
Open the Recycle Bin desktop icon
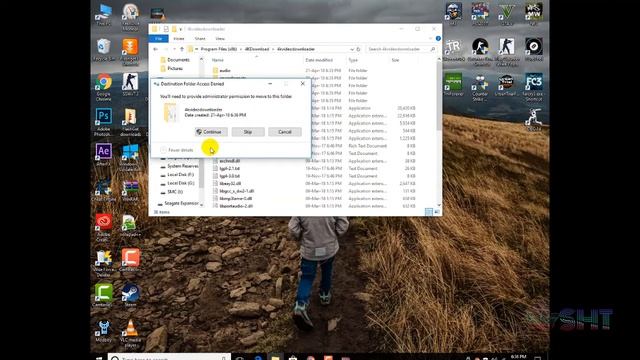point(103,49)
